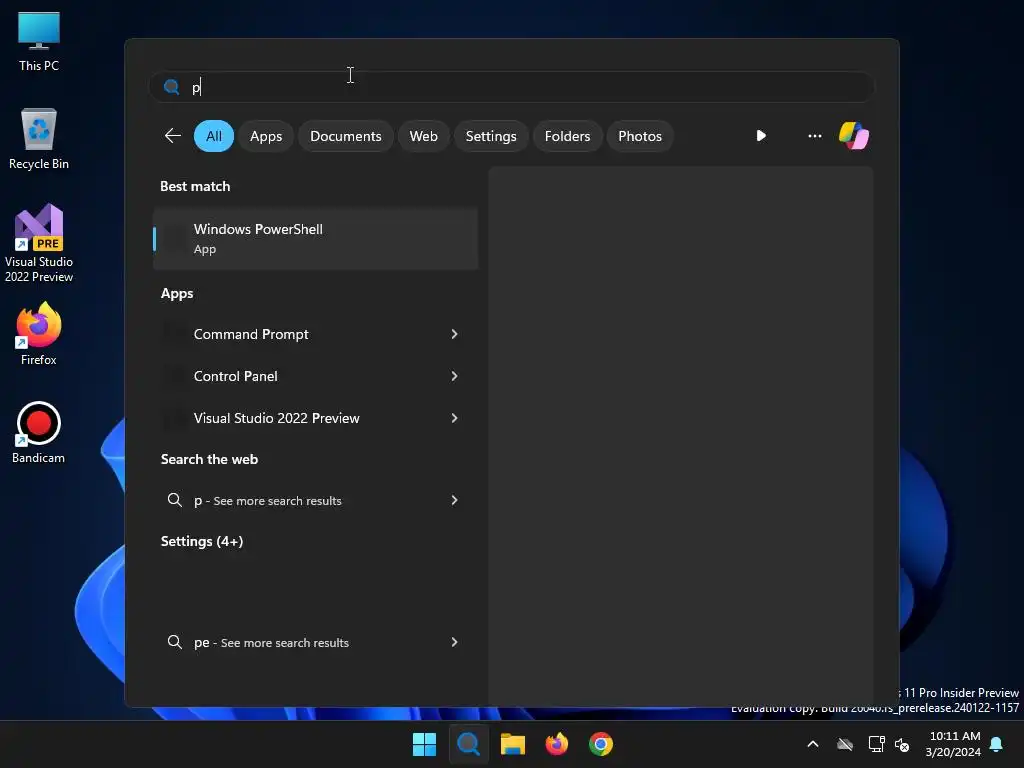Show hidden tray icons chevron
The image size is (1024, 768).
[x=813, y=744]
